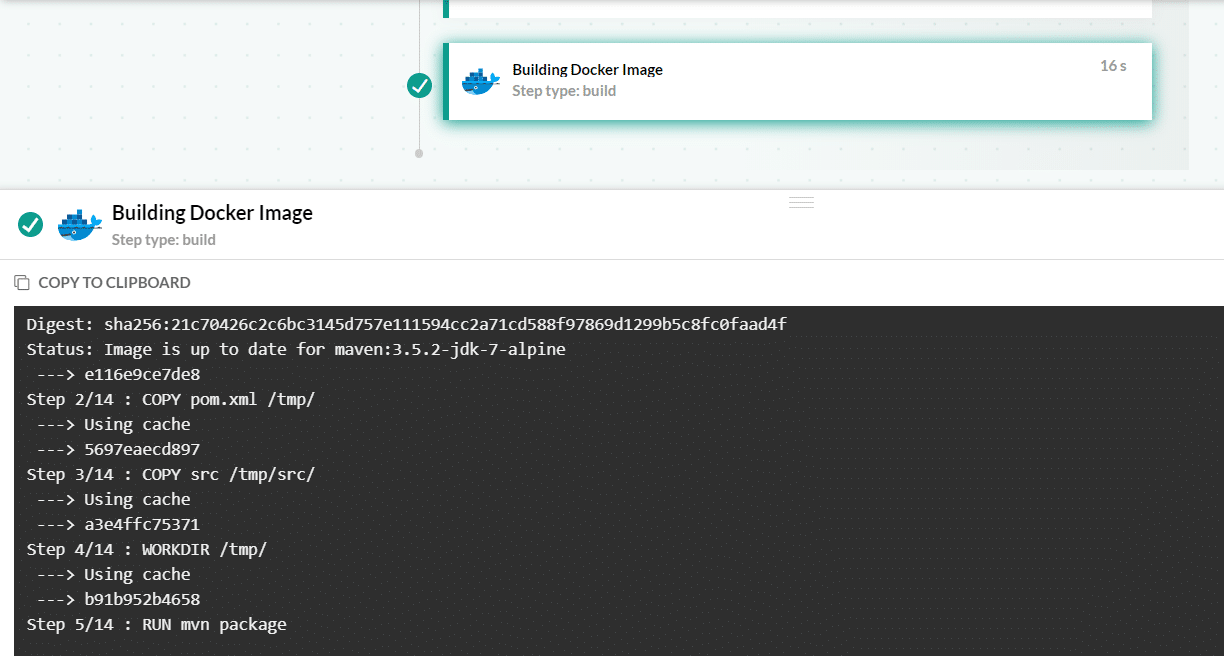Screen dimensions: 1224x656
Task: Click the 16 s duration label
Action: 1113,66
